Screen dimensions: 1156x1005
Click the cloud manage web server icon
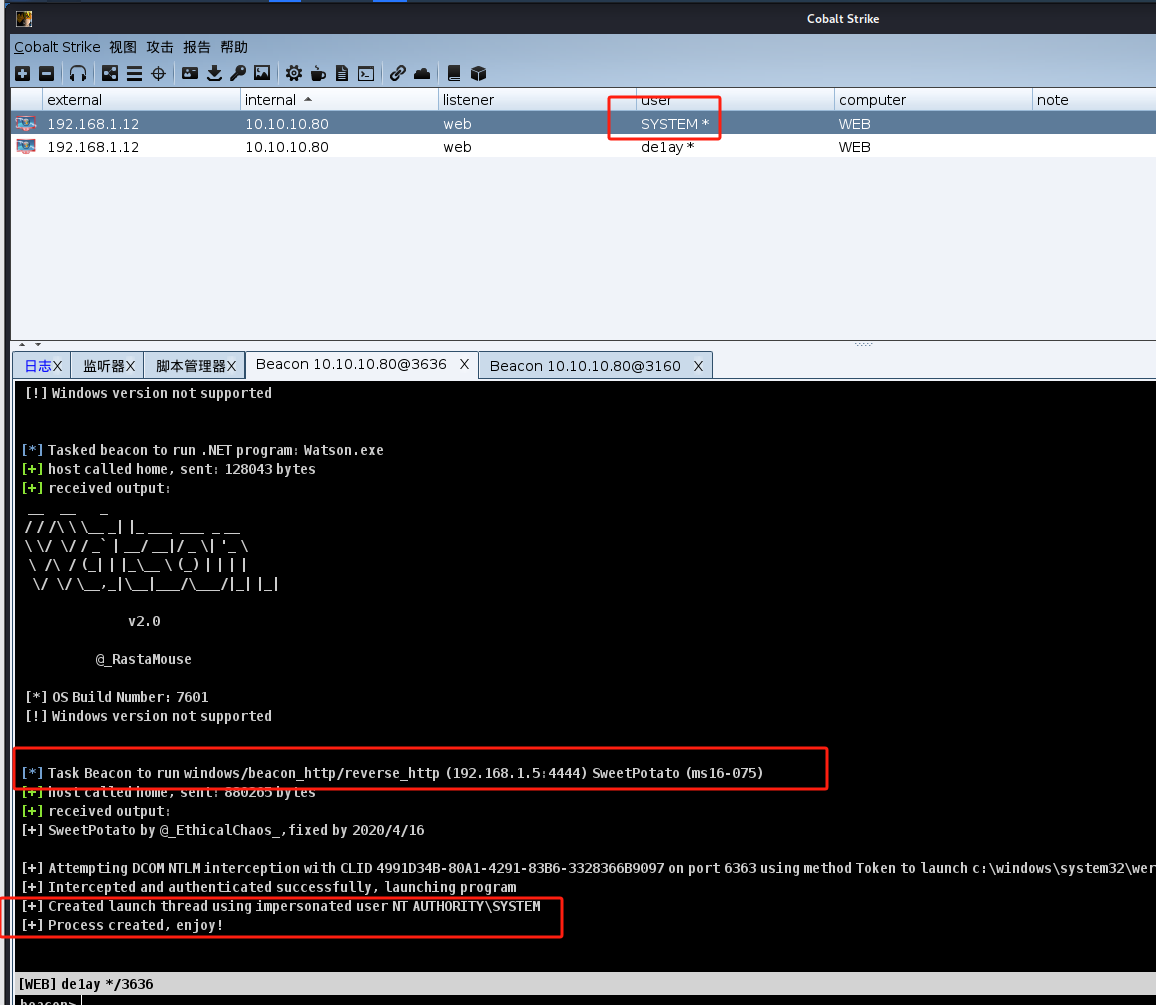(422, 73)
